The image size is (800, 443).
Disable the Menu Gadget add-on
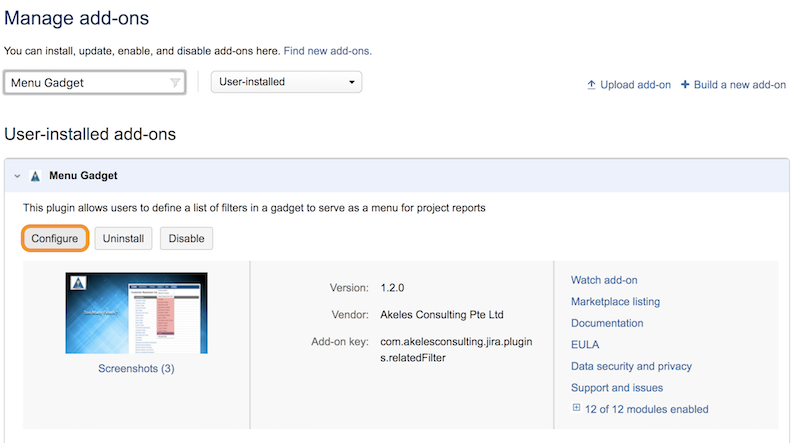(x=186, y=239)
